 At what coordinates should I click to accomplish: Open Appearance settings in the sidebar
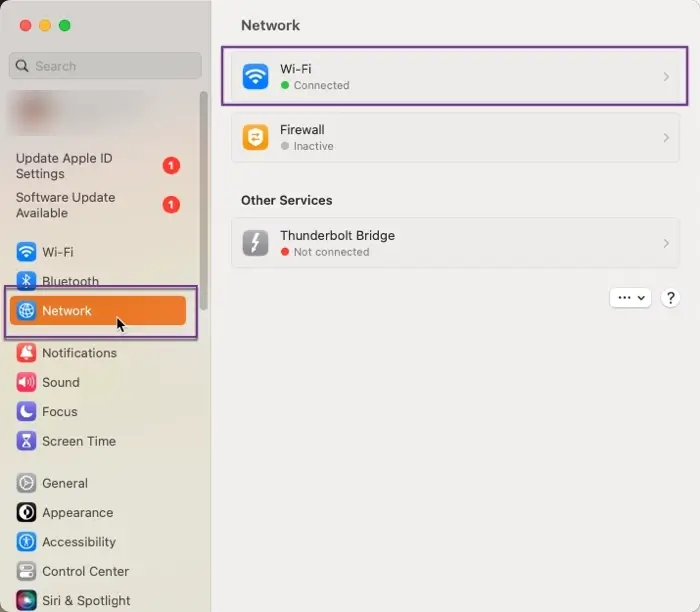tap(98, 512)
